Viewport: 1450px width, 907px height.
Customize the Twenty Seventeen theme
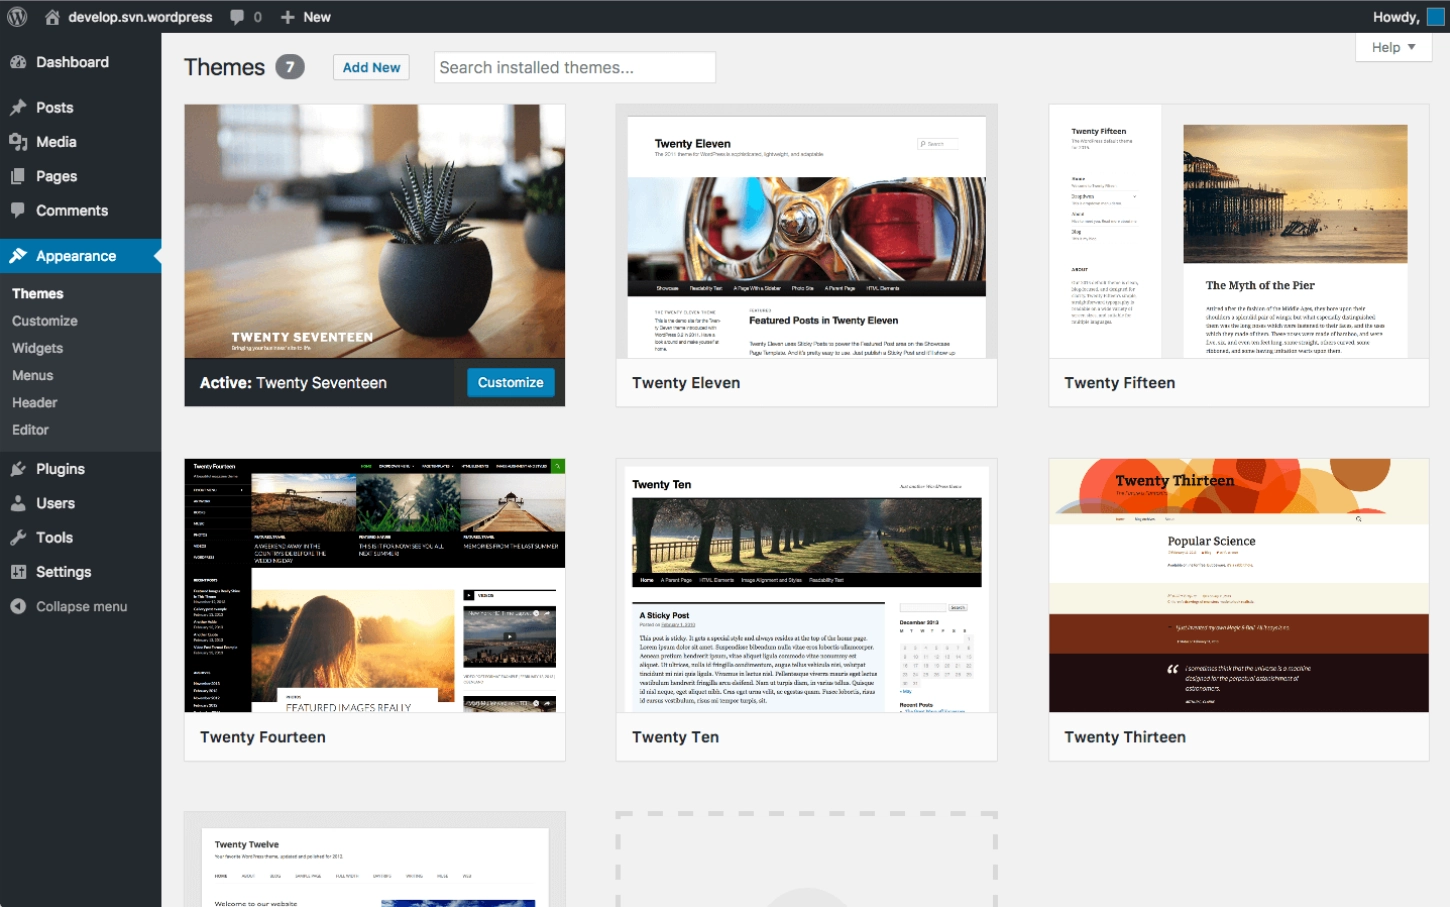pyautogui.click(x=510, y=382)
